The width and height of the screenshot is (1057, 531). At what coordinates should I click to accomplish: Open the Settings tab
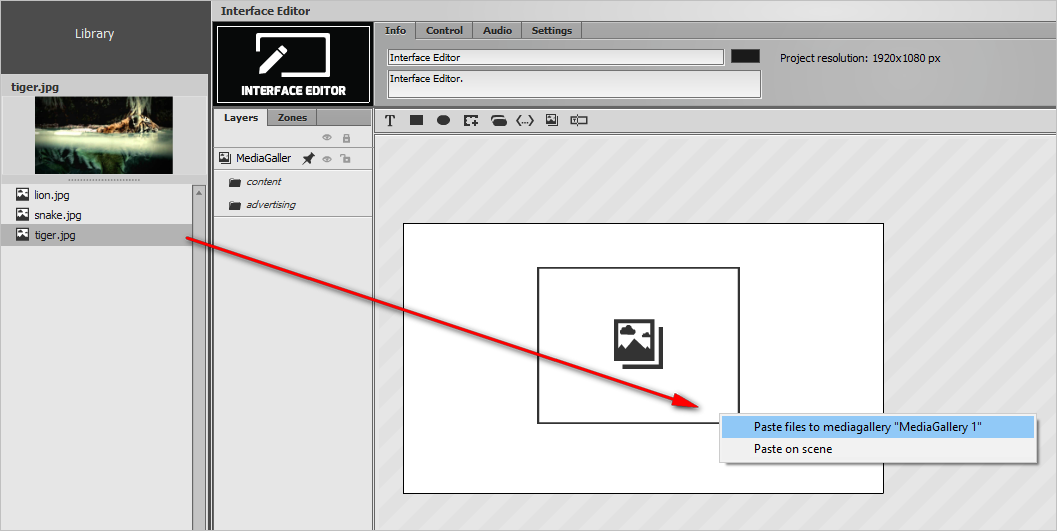coord(551,30)
